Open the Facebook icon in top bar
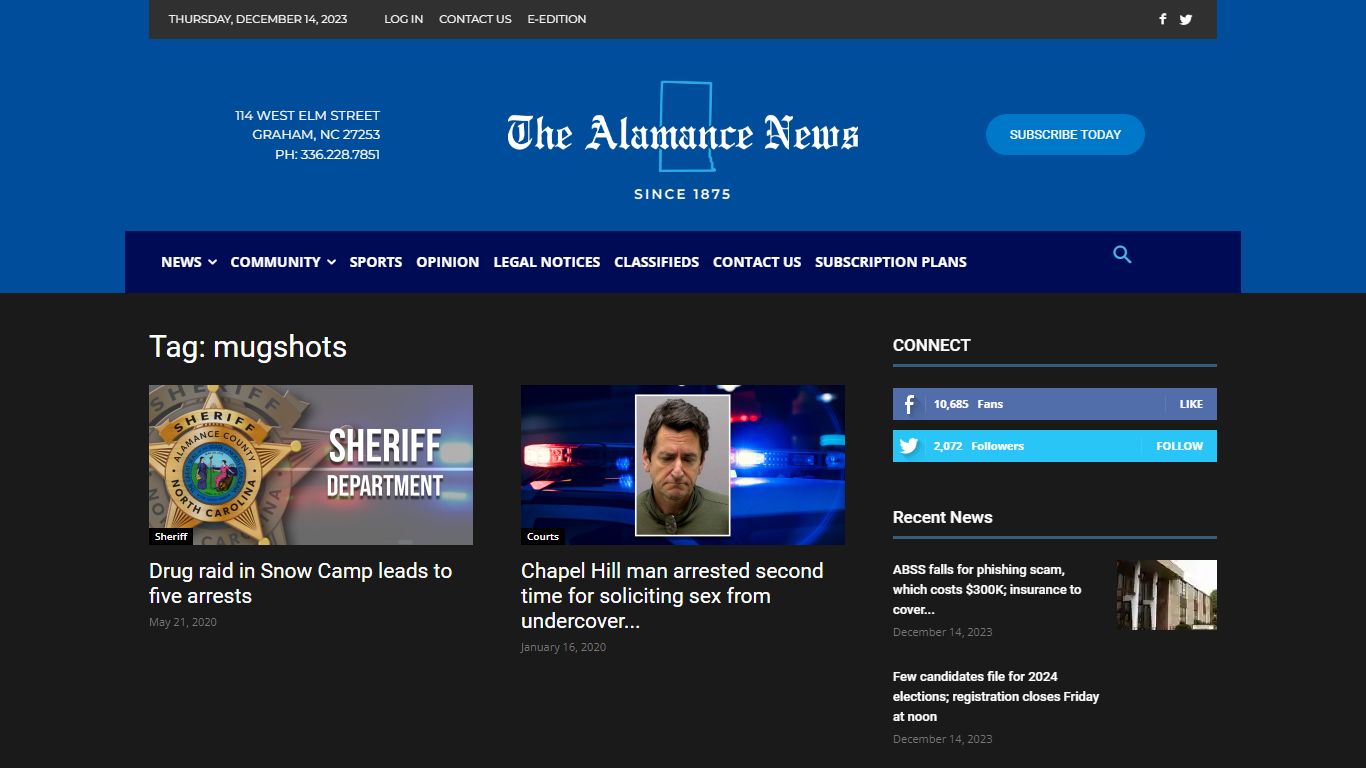The height and width of the screenshot is (768, 1366). pos(1162,19)
